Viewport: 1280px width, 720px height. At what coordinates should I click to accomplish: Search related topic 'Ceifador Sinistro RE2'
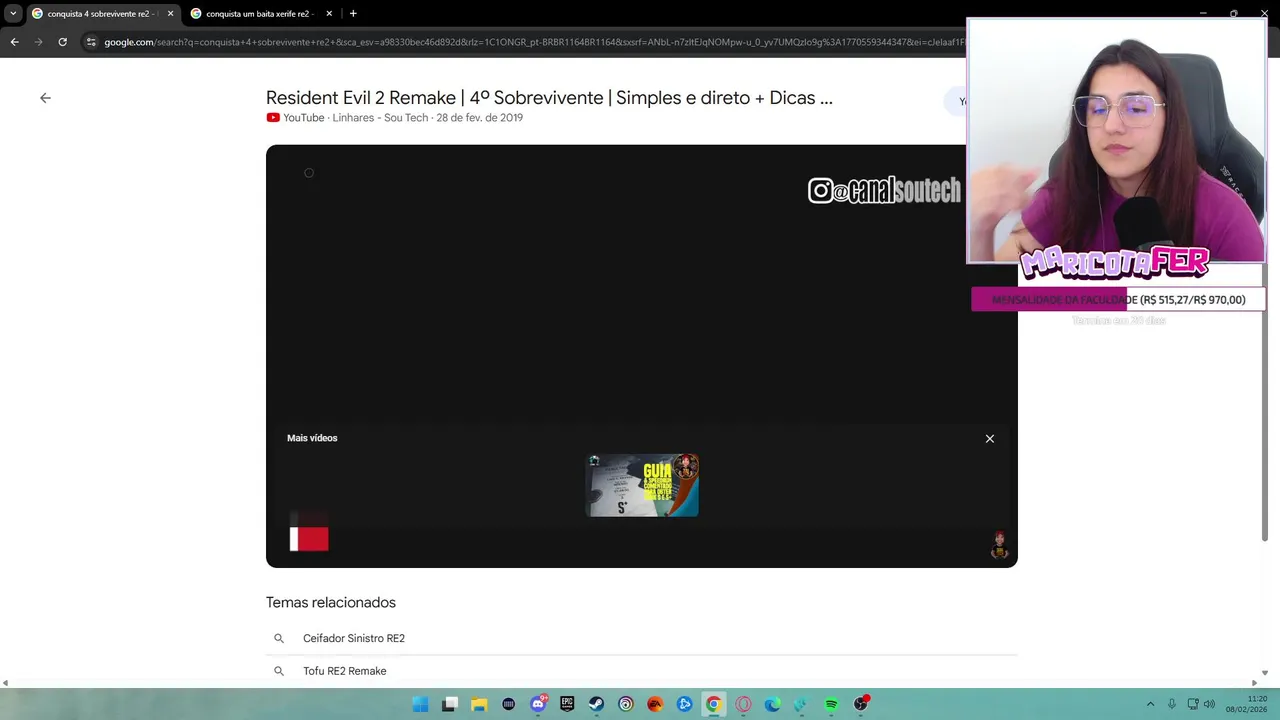[x=354, y=638]
